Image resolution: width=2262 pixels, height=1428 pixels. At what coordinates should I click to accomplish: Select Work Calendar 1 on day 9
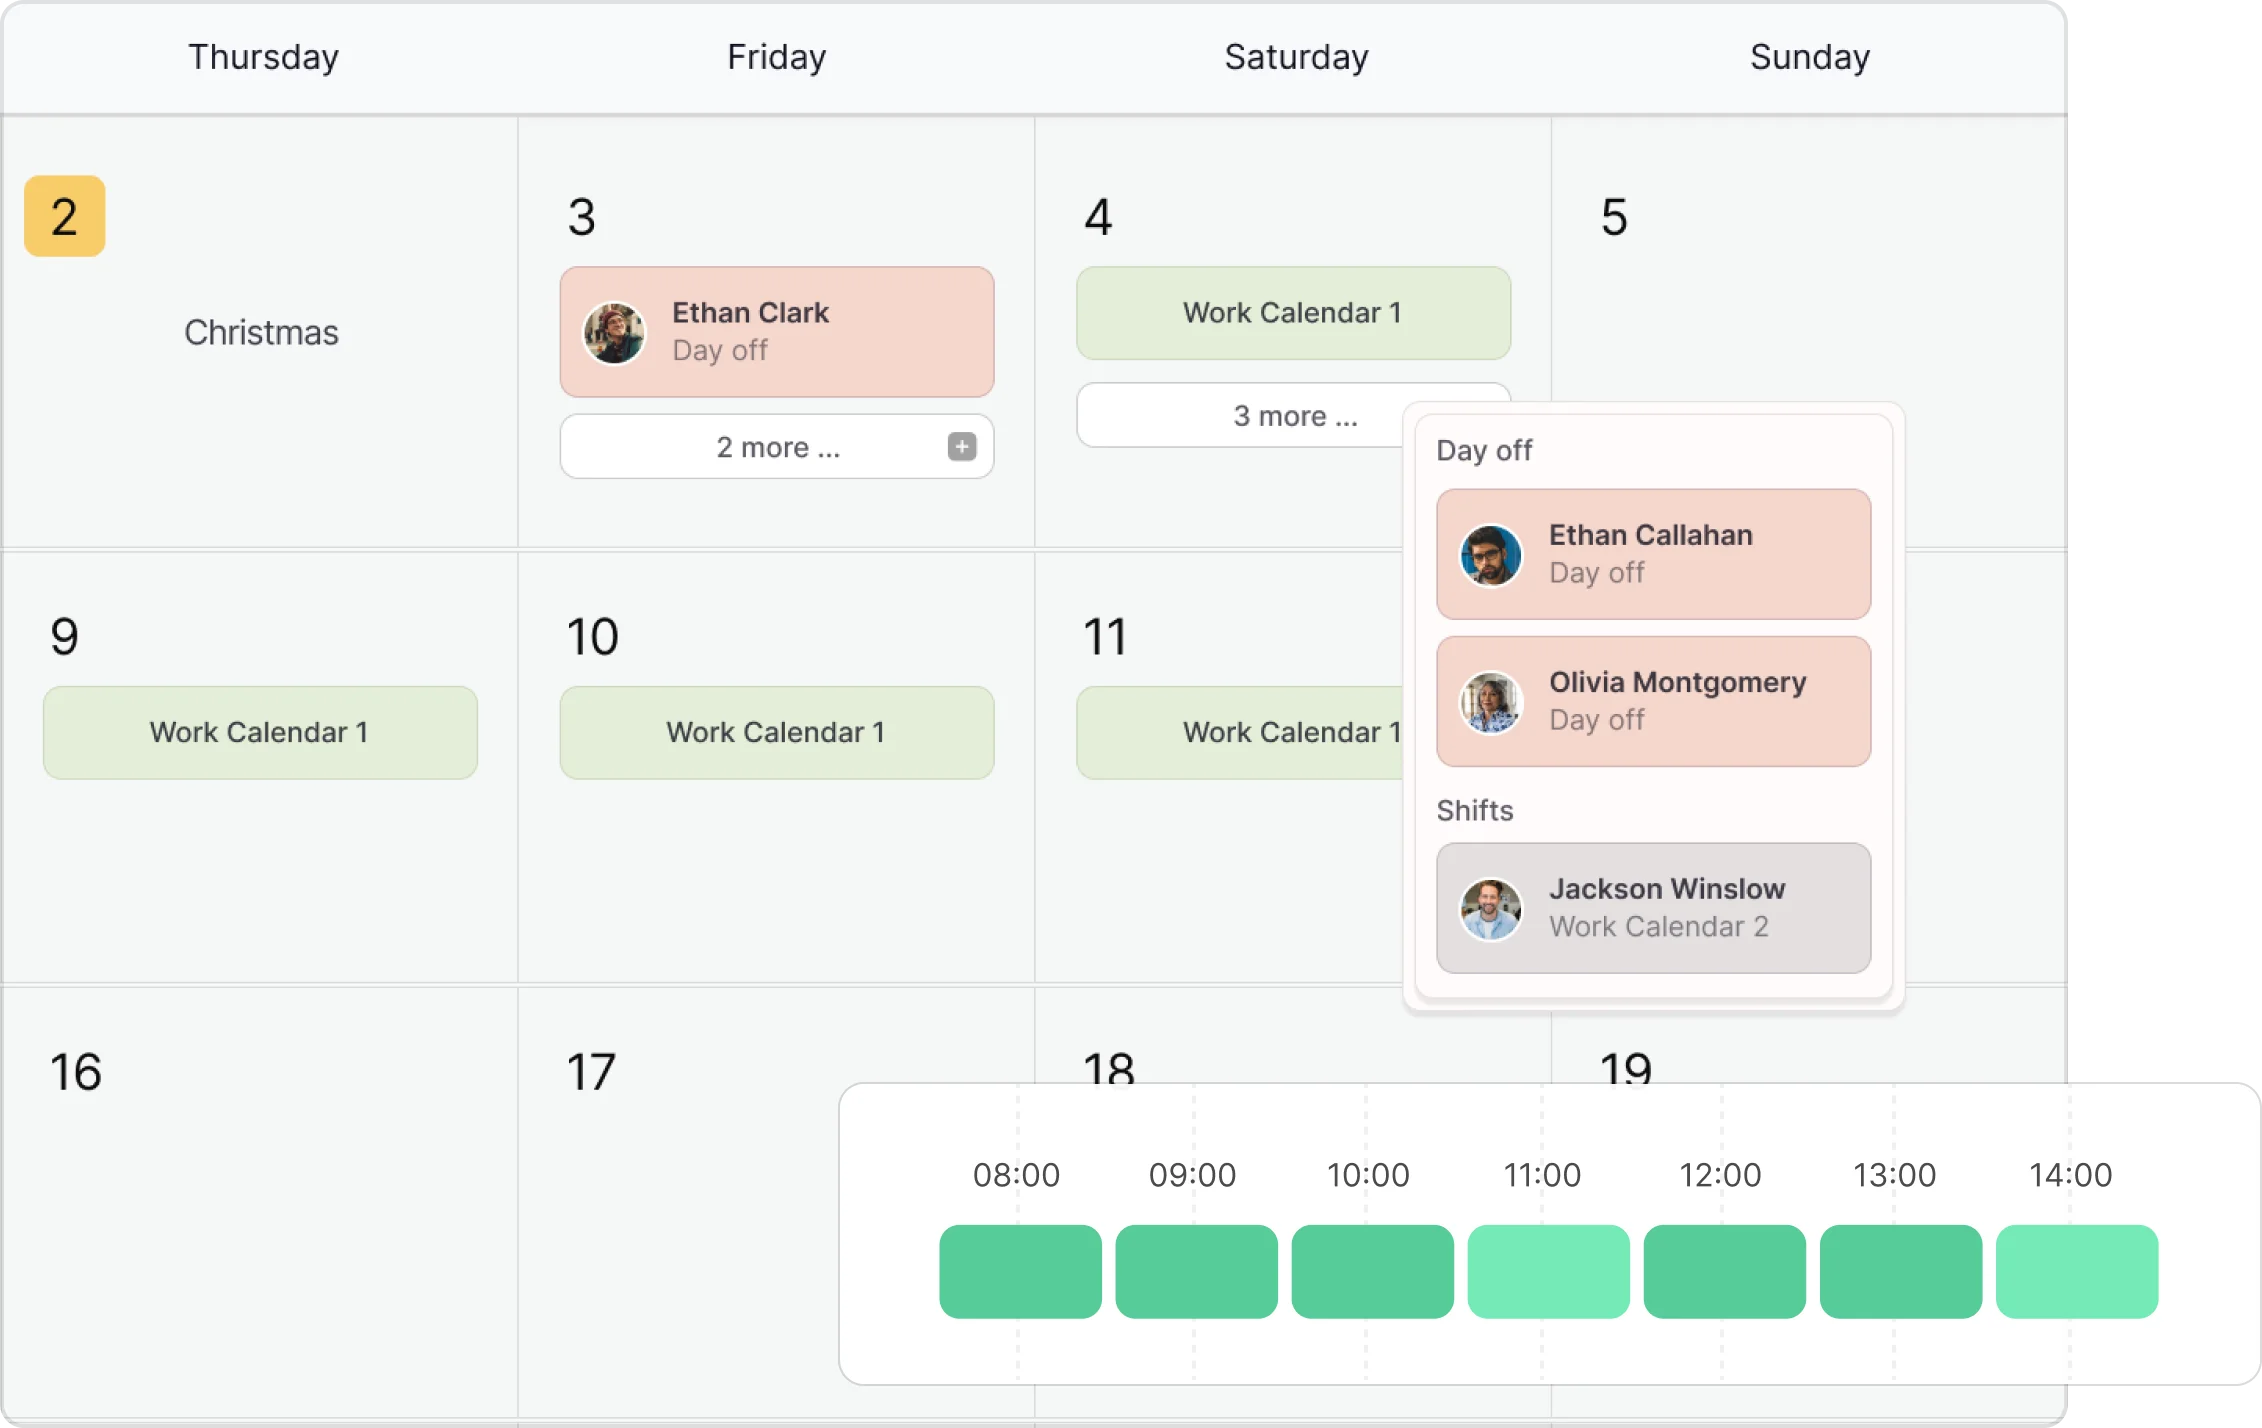pyautogui.click(x=260, y=733)
